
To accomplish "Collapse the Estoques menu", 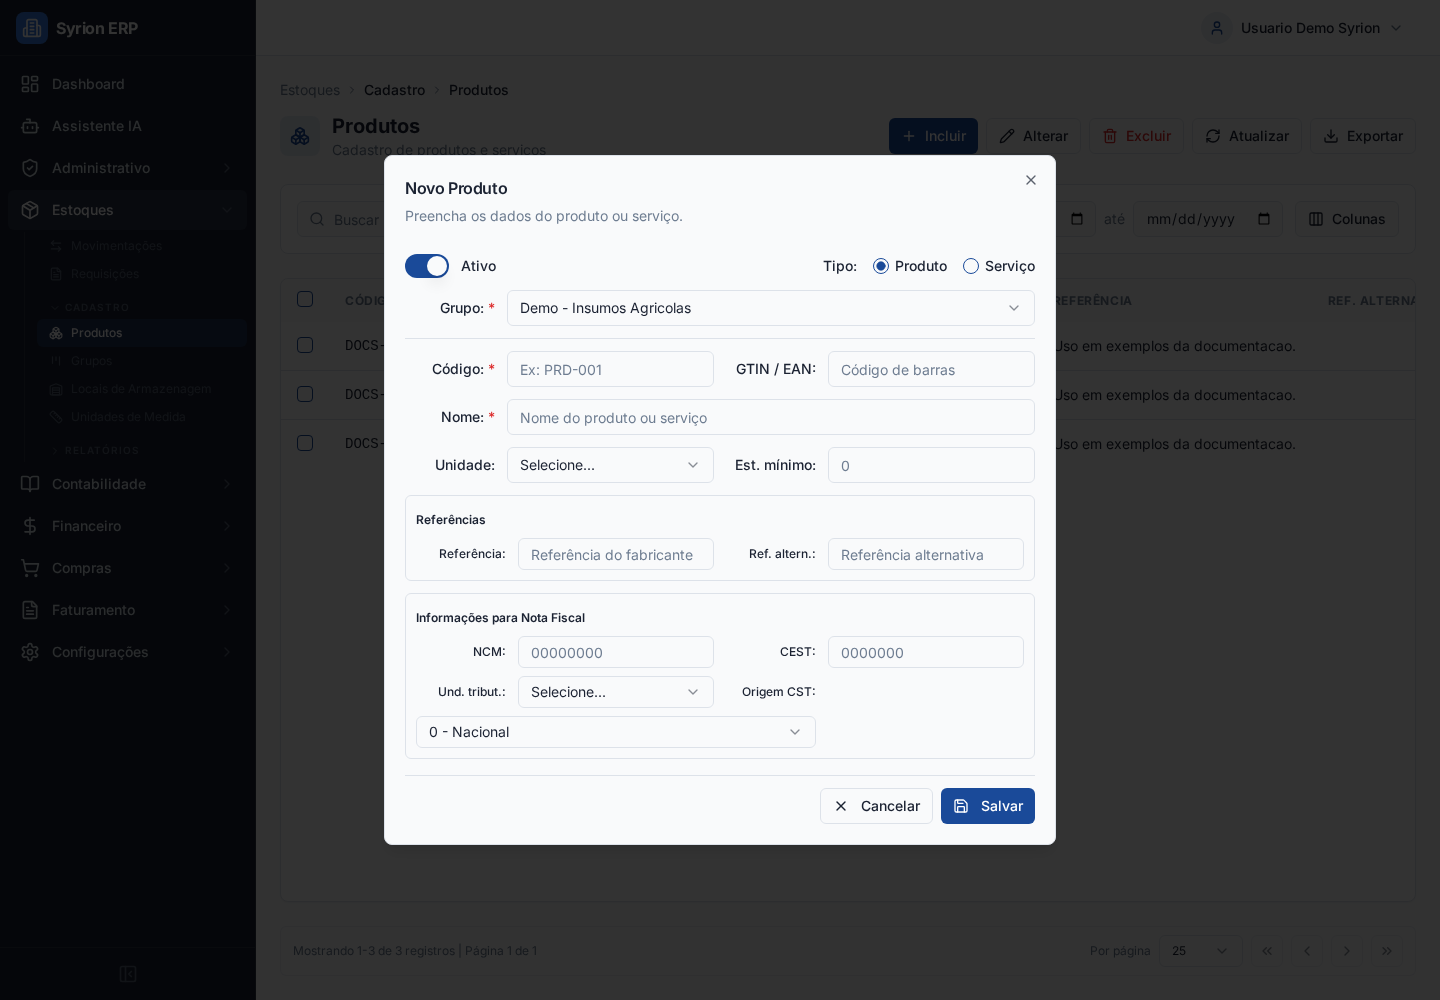I will pyautogui.click(x=128, y=210).
